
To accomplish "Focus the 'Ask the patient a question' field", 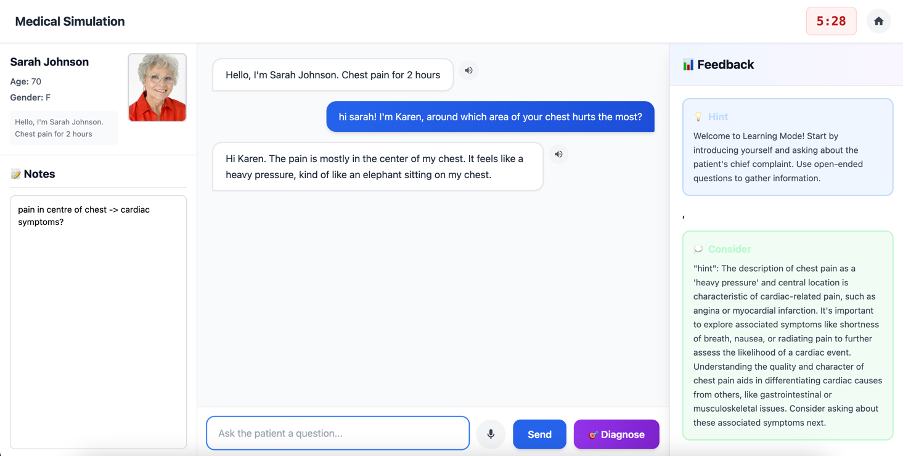I will point(337,433).
